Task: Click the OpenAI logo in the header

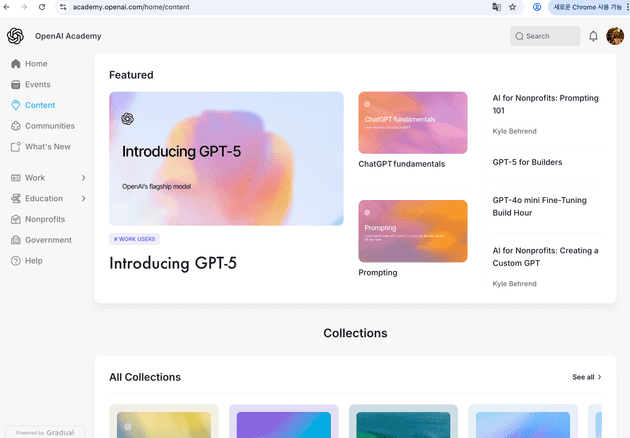Action: pos(15,36)
